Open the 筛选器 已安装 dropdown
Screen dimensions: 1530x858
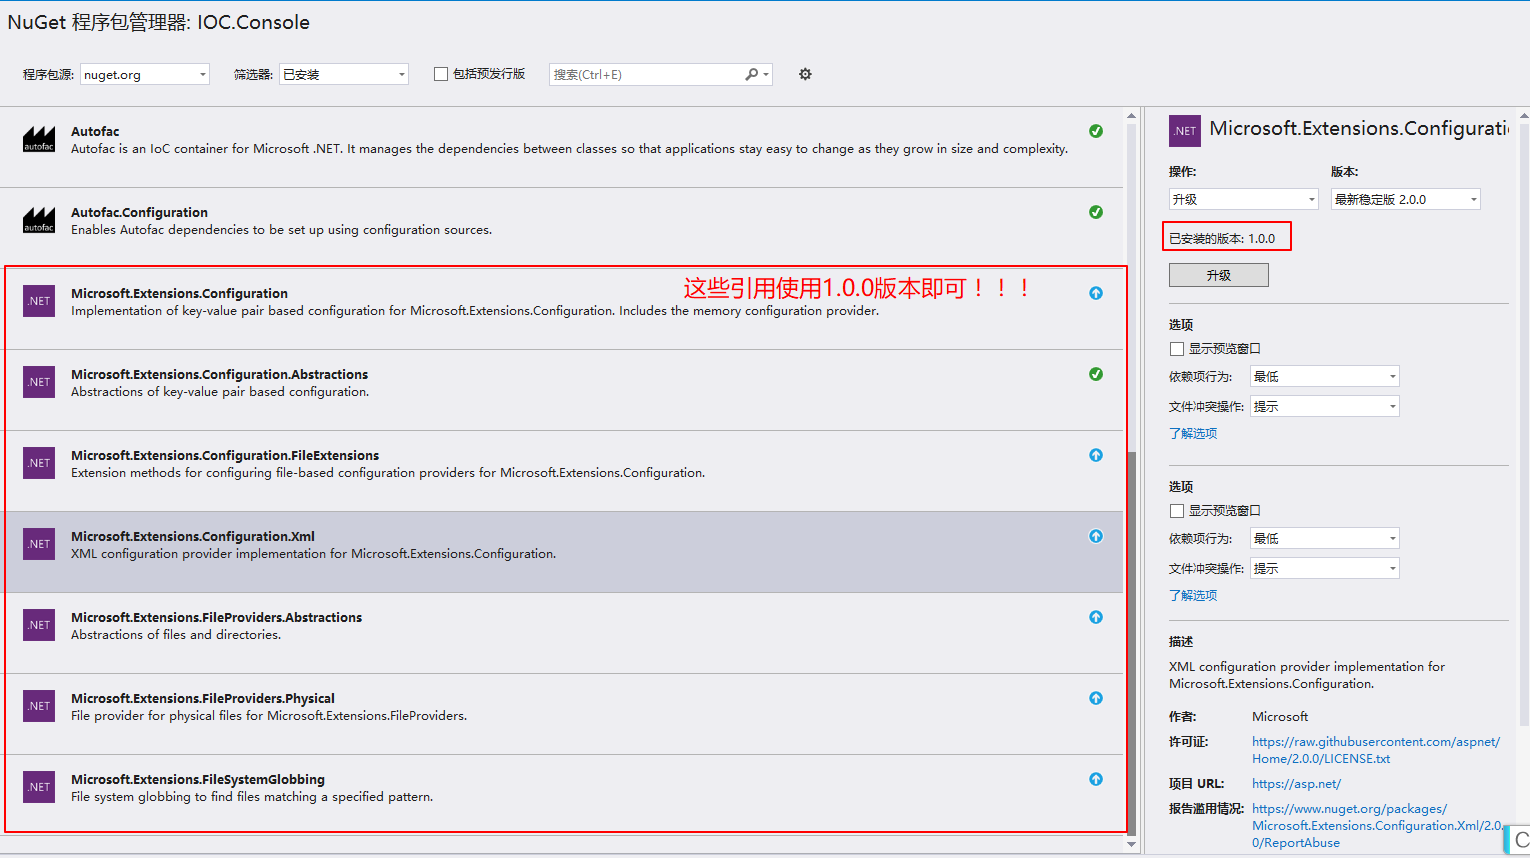[344, 75]
